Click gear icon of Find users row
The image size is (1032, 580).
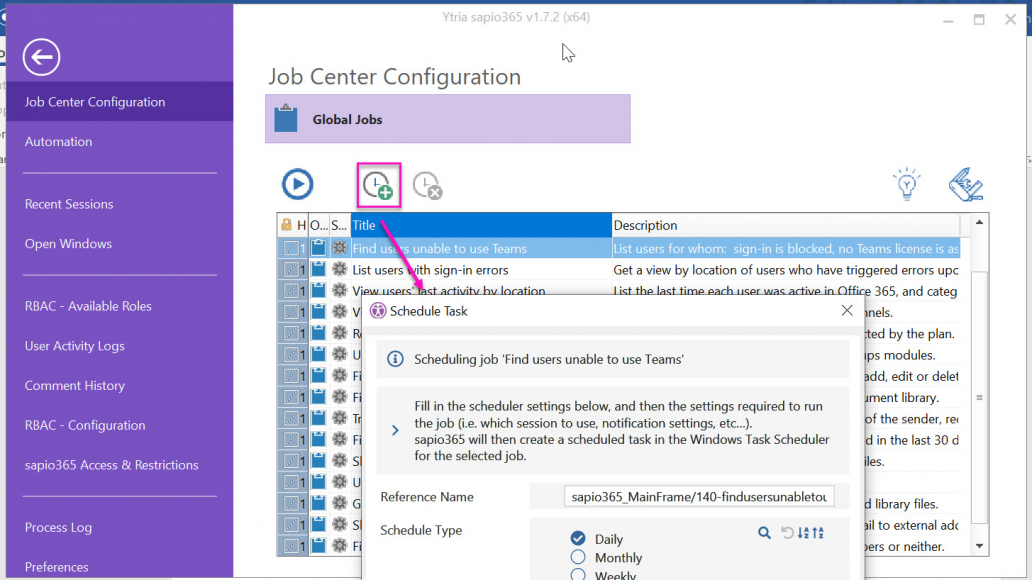coord(340,248)
